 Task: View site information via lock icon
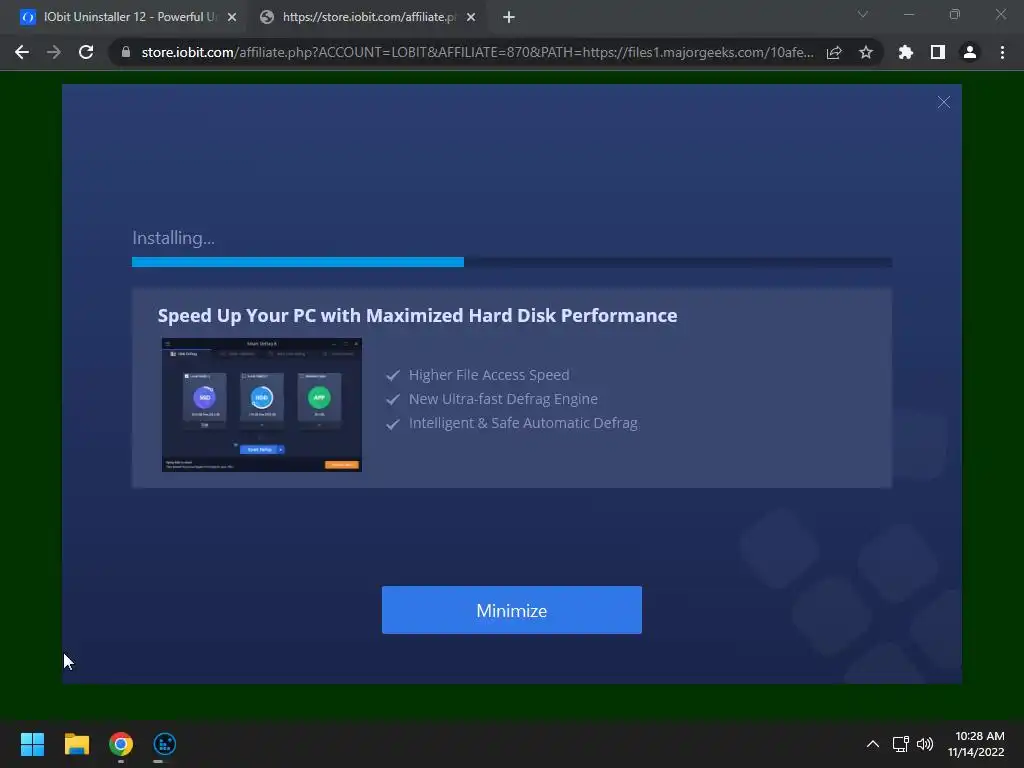pyautogui.click(x=126, y=52)
